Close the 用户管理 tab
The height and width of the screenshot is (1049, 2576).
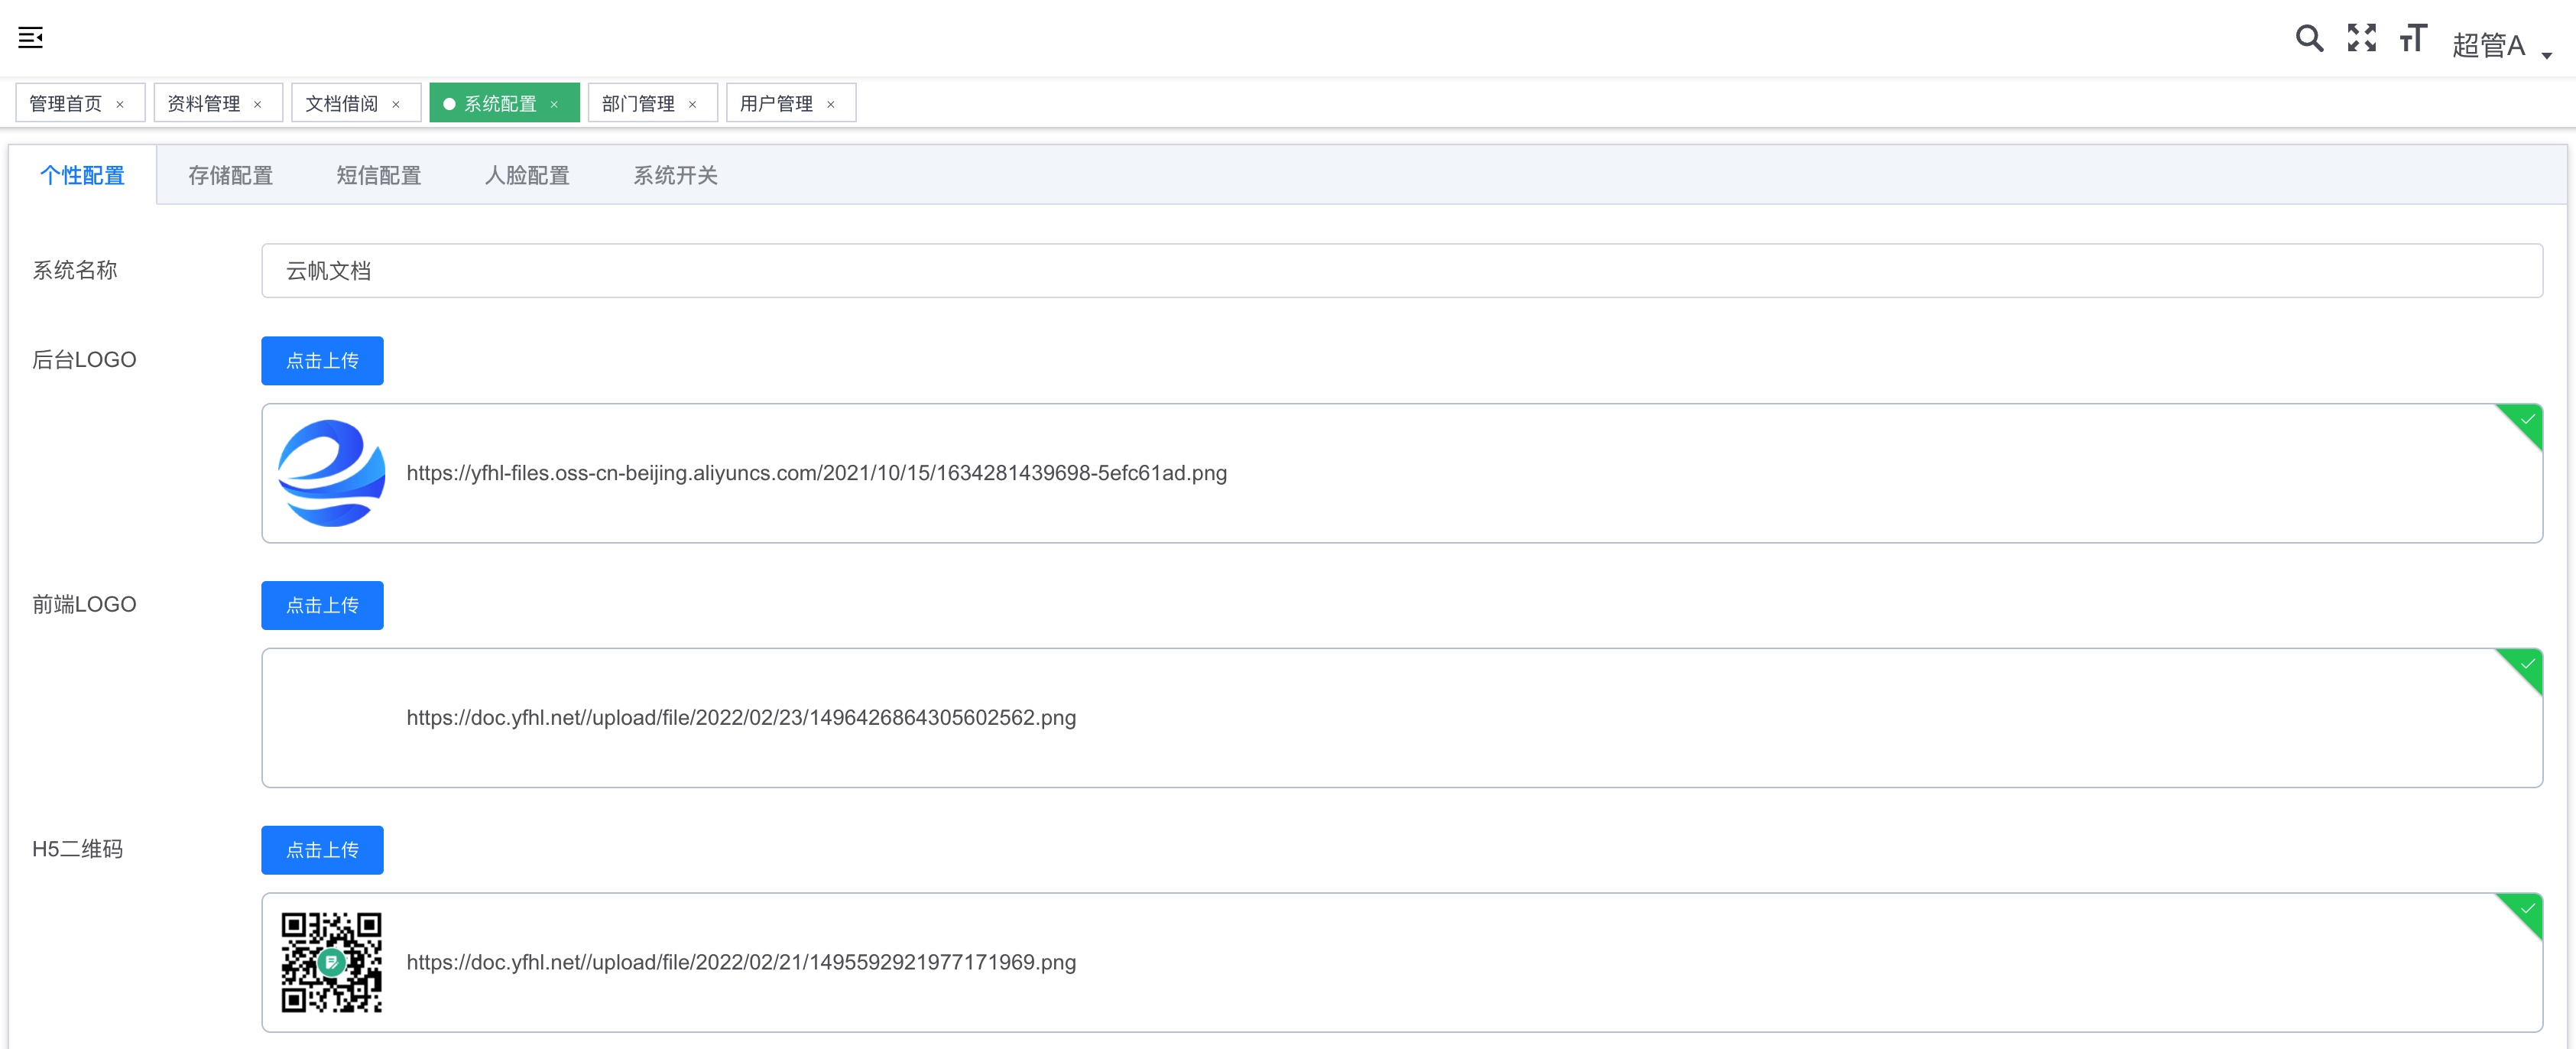831,104
